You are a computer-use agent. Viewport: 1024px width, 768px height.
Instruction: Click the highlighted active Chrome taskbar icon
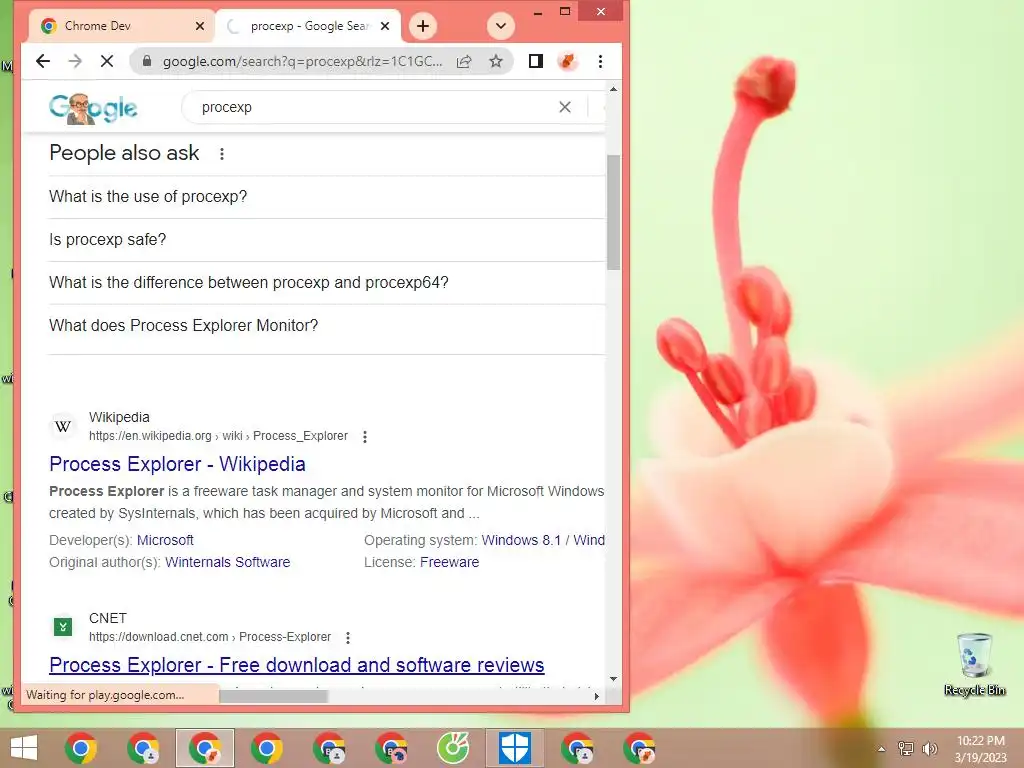tap(204, 748)
